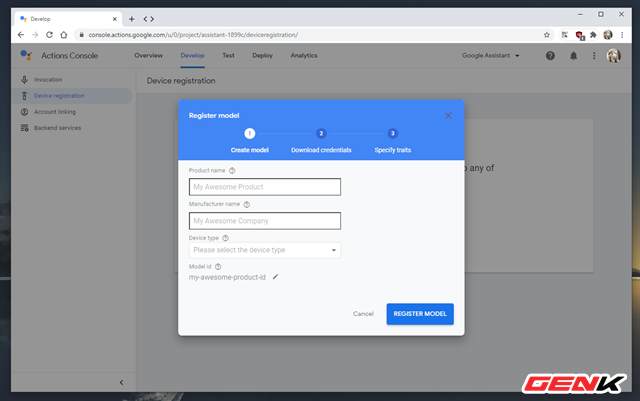This screenshot has width=640, height=401.
Task: Switch to the Develop tab
Action: coord(192,56)
